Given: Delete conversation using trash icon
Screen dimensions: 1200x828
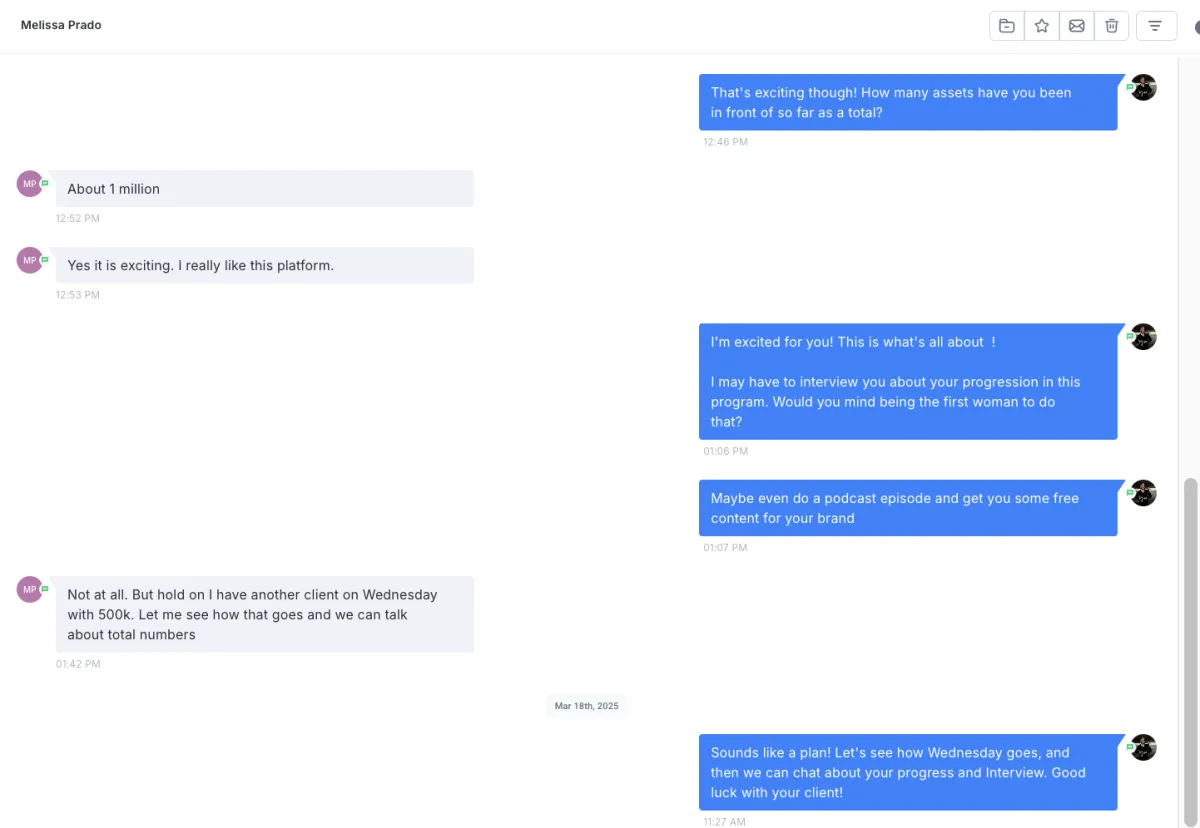Looking at the screenshot, I should point(1112,26).
